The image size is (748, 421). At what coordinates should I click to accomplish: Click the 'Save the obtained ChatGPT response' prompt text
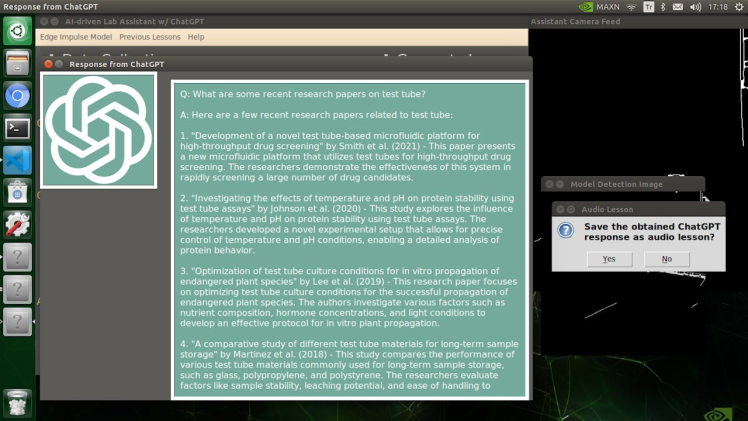point(652,232)
